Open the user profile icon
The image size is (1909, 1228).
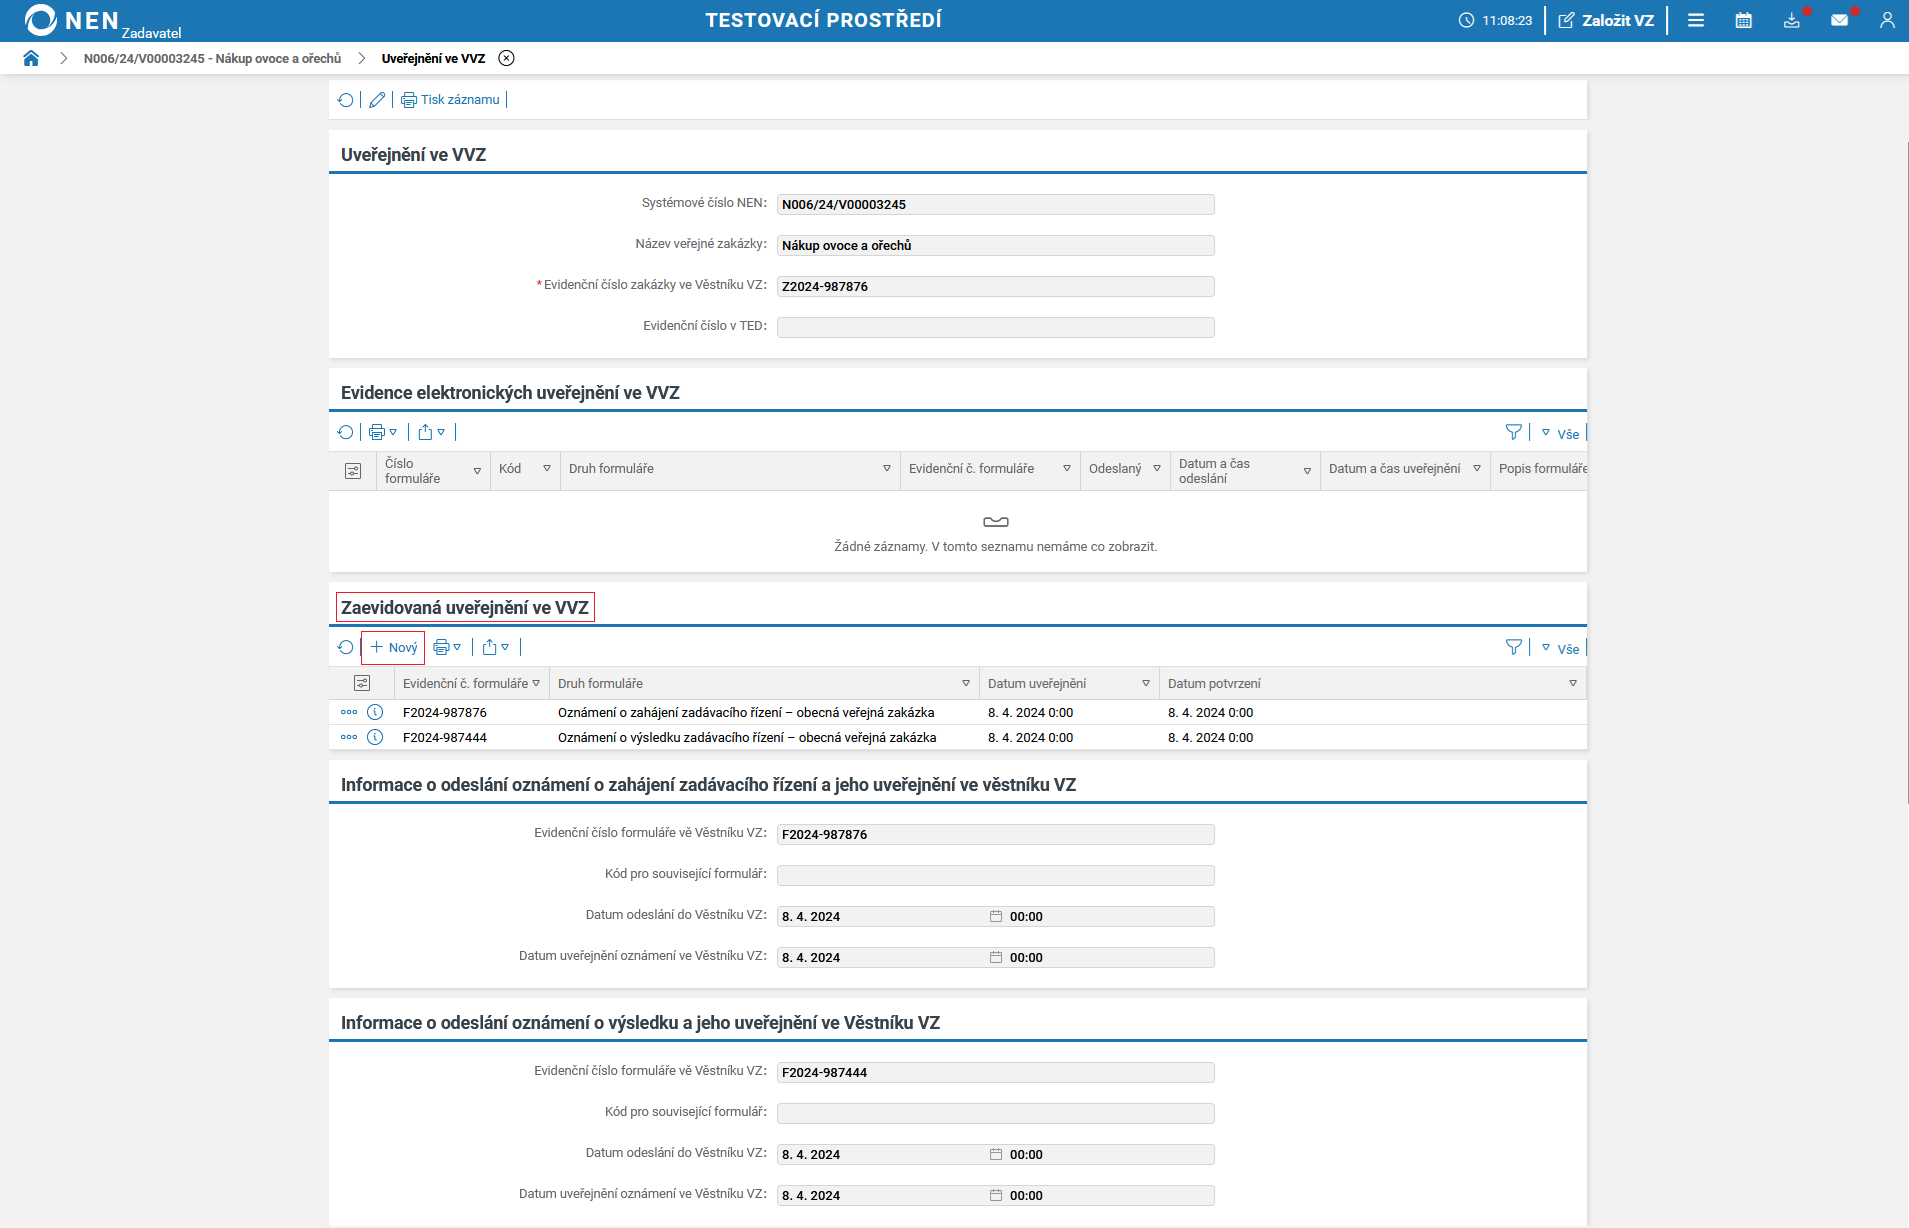pyautogui.click(x=1886, y=20)
